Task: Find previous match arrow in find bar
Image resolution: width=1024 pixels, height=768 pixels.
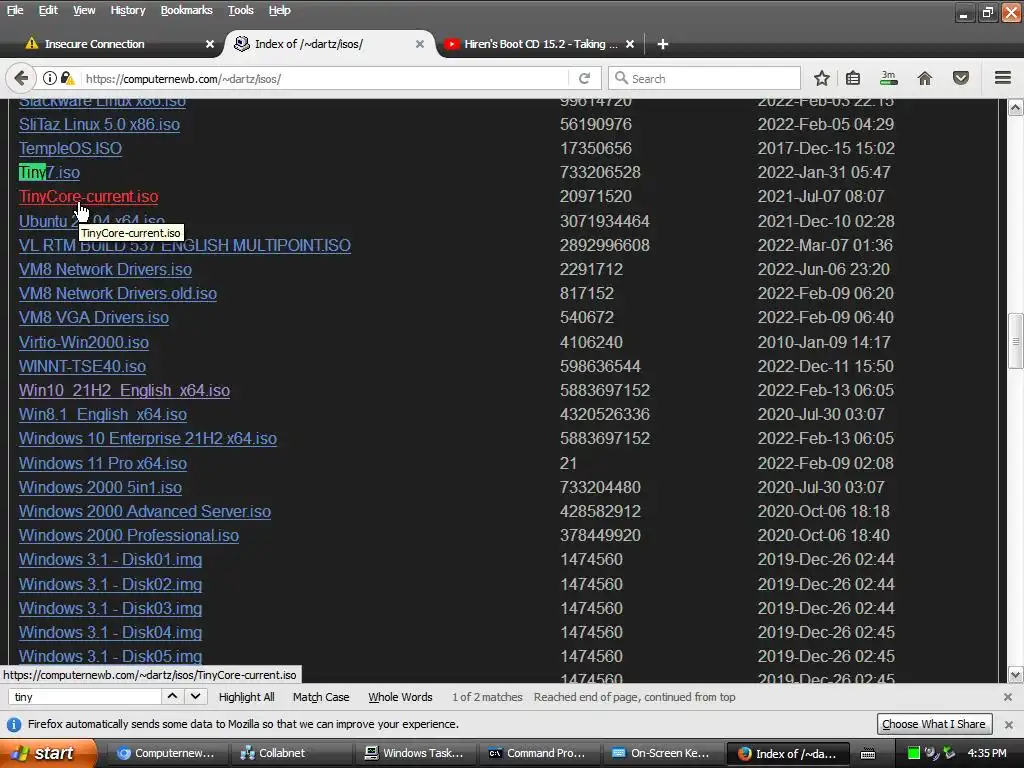Action: pyautogui.click(x=172, y=696)
